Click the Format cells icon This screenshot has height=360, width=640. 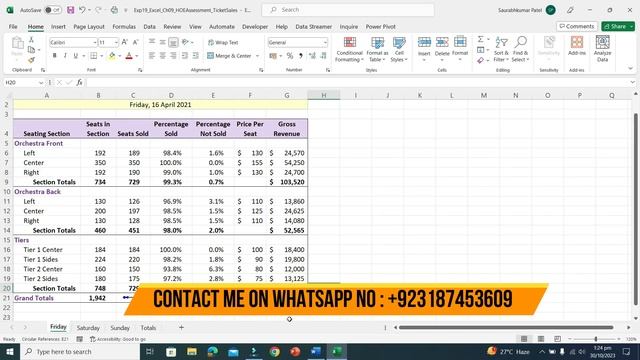tap(460, 42)
